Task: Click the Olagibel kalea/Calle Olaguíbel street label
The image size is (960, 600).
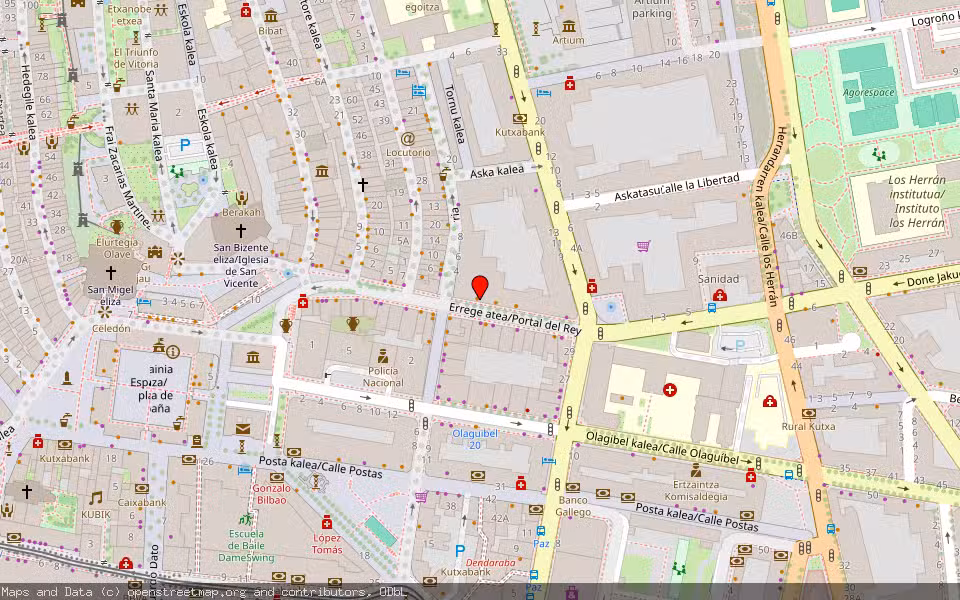Action: [662, 448]
